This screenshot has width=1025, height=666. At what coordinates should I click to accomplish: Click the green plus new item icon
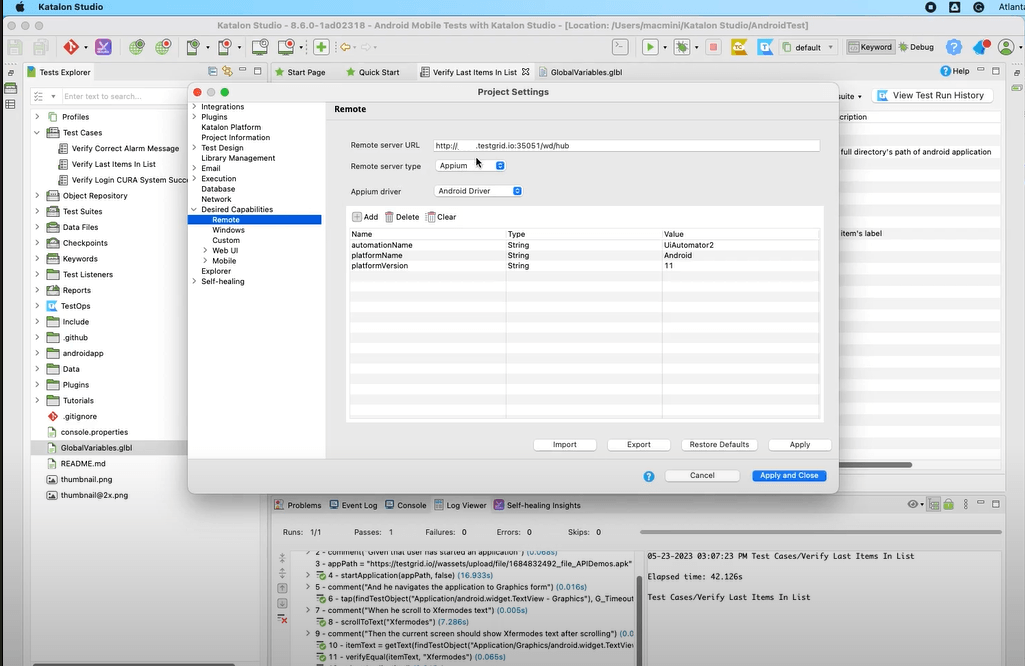point(321,47)
